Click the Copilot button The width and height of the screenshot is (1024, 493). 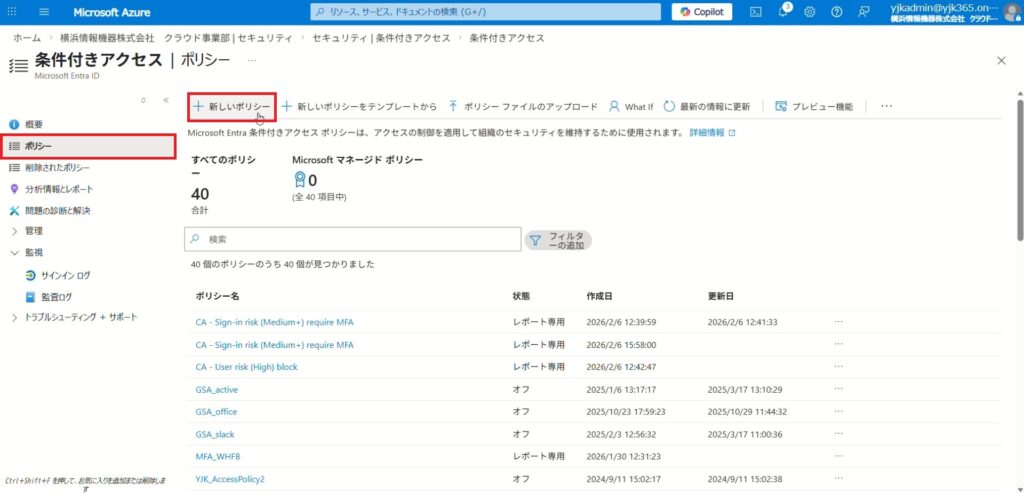coord(702,12)
